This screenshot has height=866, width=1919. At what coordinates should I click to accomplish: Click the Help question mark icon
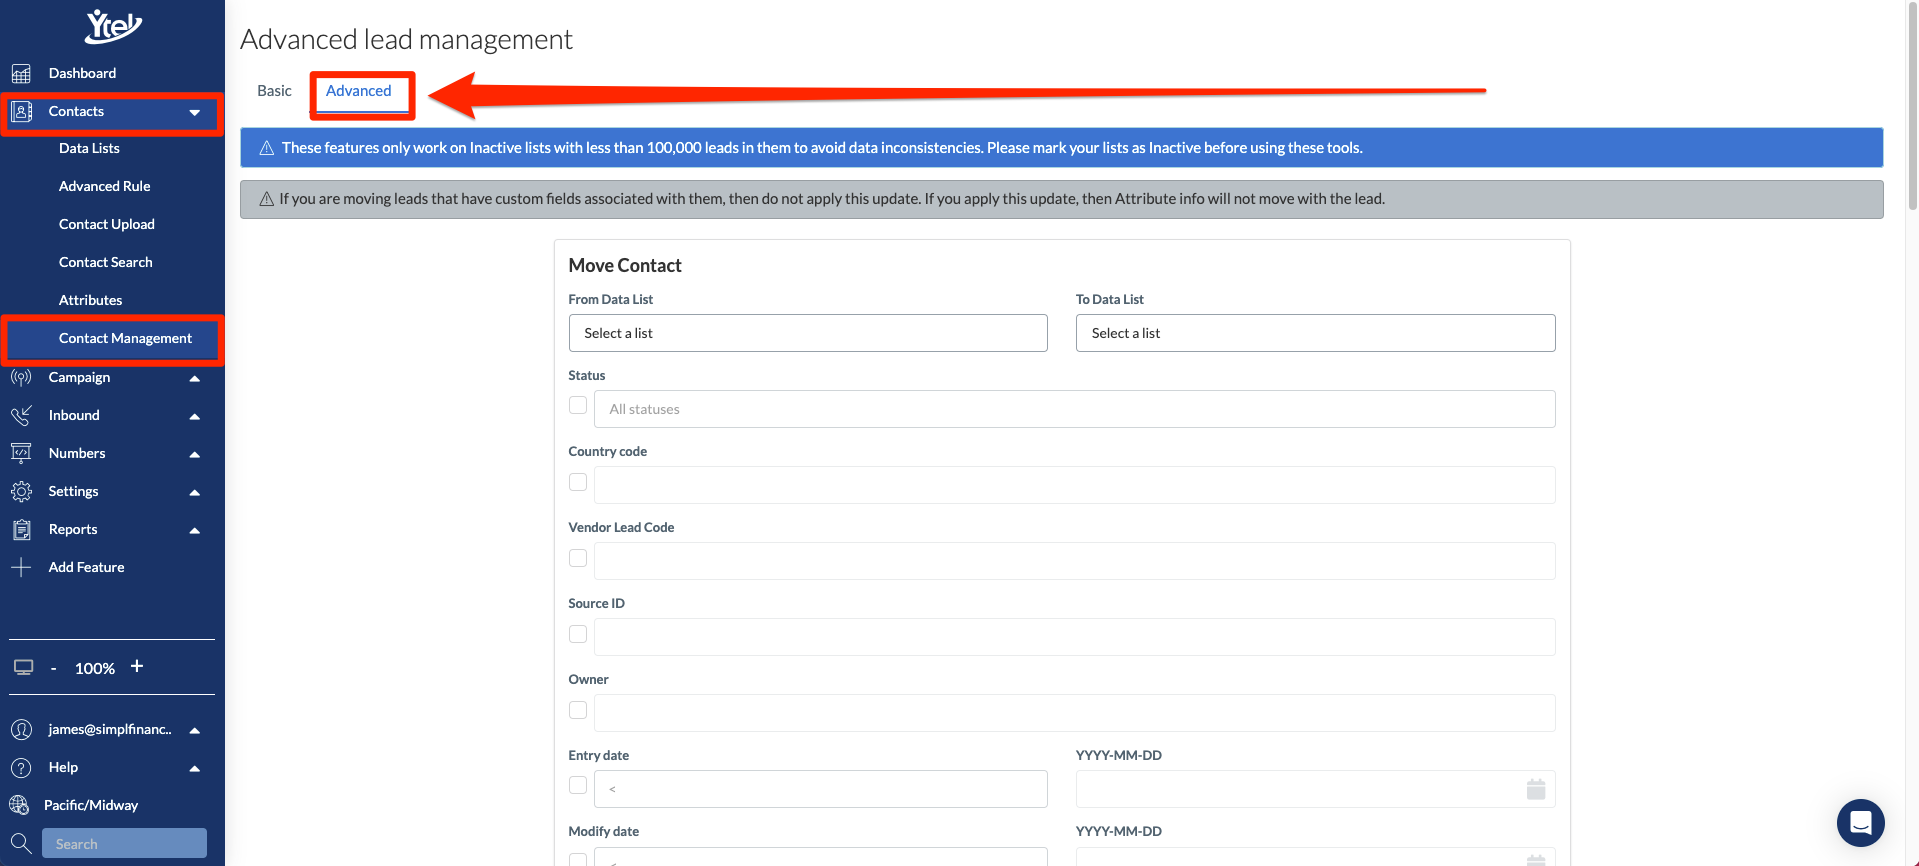[x=21, y=768]
